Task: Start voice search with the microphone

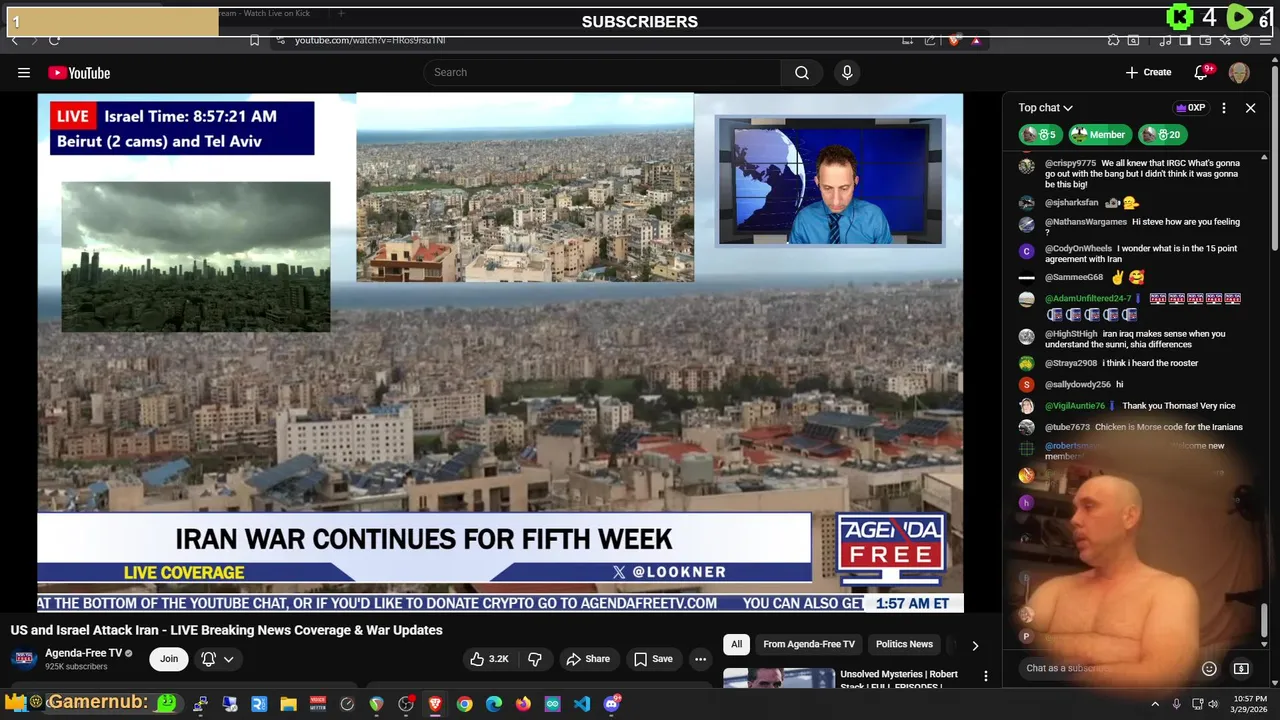Action: [847, 72]
